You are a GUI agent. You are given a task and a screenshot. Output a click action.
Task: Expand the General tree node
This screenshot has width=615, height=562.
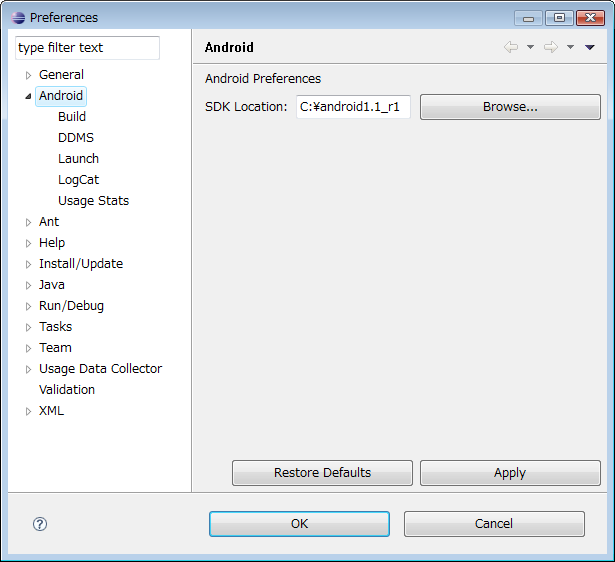(x=28, y=75)
